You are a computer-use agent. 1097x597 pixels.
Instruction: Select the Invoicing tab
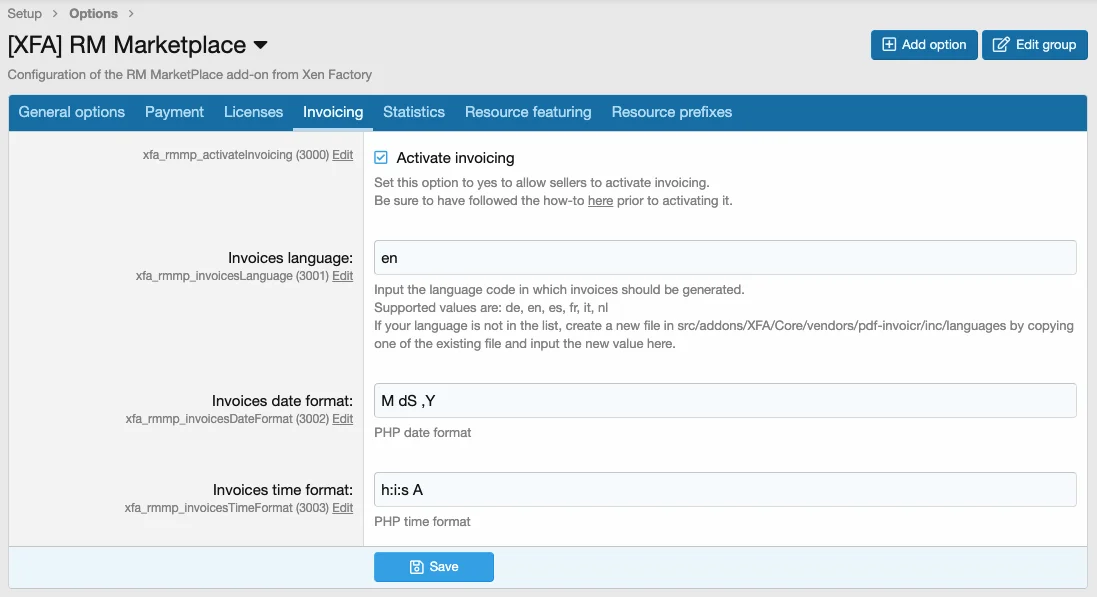point(333,112)
